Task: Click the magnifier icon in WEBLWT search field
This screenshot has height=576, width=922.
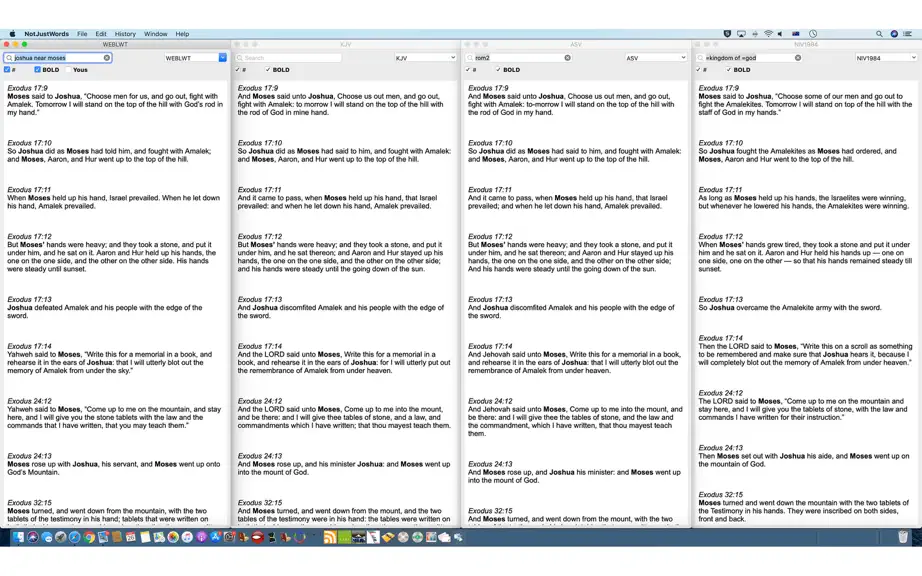Action: (x=9, y=58)
